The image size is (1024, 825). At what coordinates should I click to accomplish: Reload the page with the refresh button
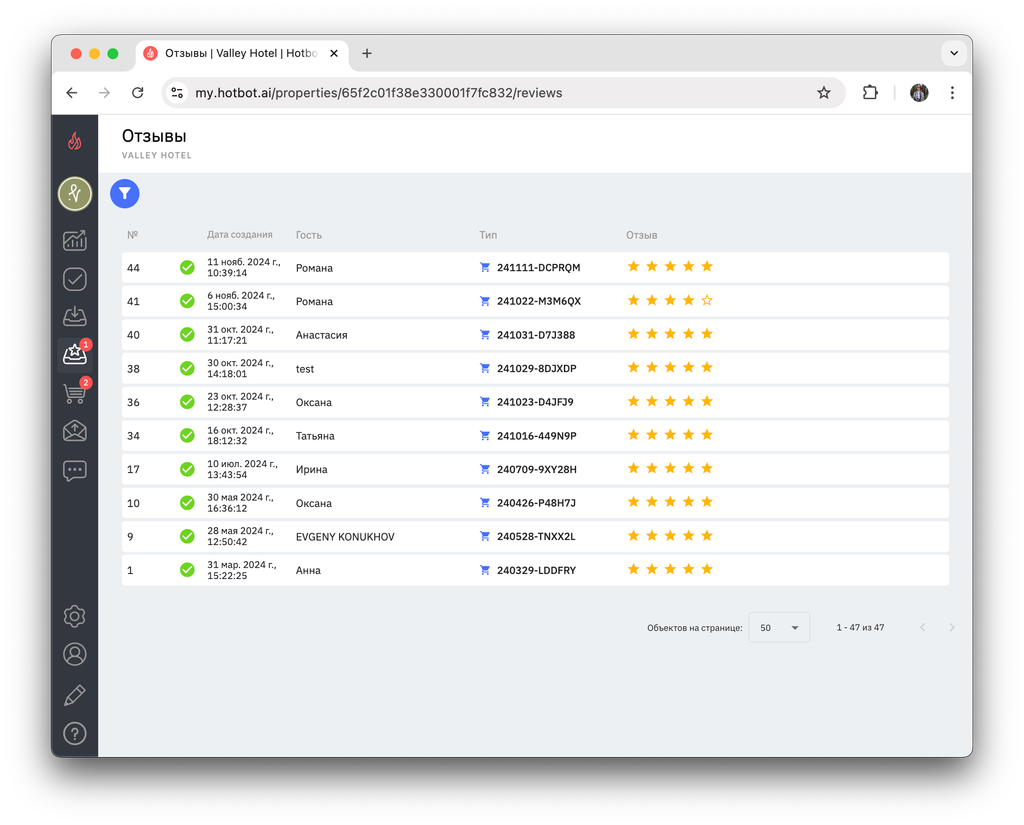tap(138, 93)
